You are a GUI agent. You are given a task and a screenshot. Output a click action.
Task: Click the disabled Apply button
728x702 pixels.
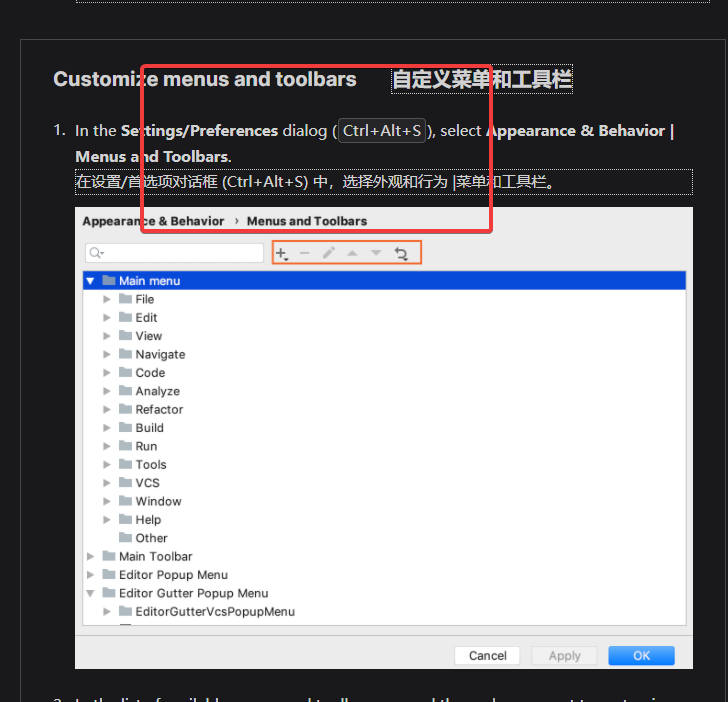pyautogui.click(x=564, y=656)
